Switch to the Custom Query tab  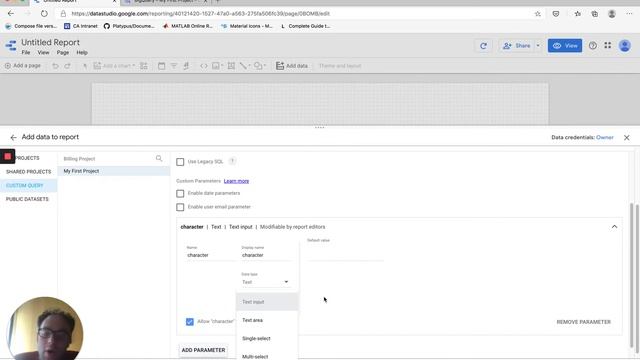tap(29, 186)
